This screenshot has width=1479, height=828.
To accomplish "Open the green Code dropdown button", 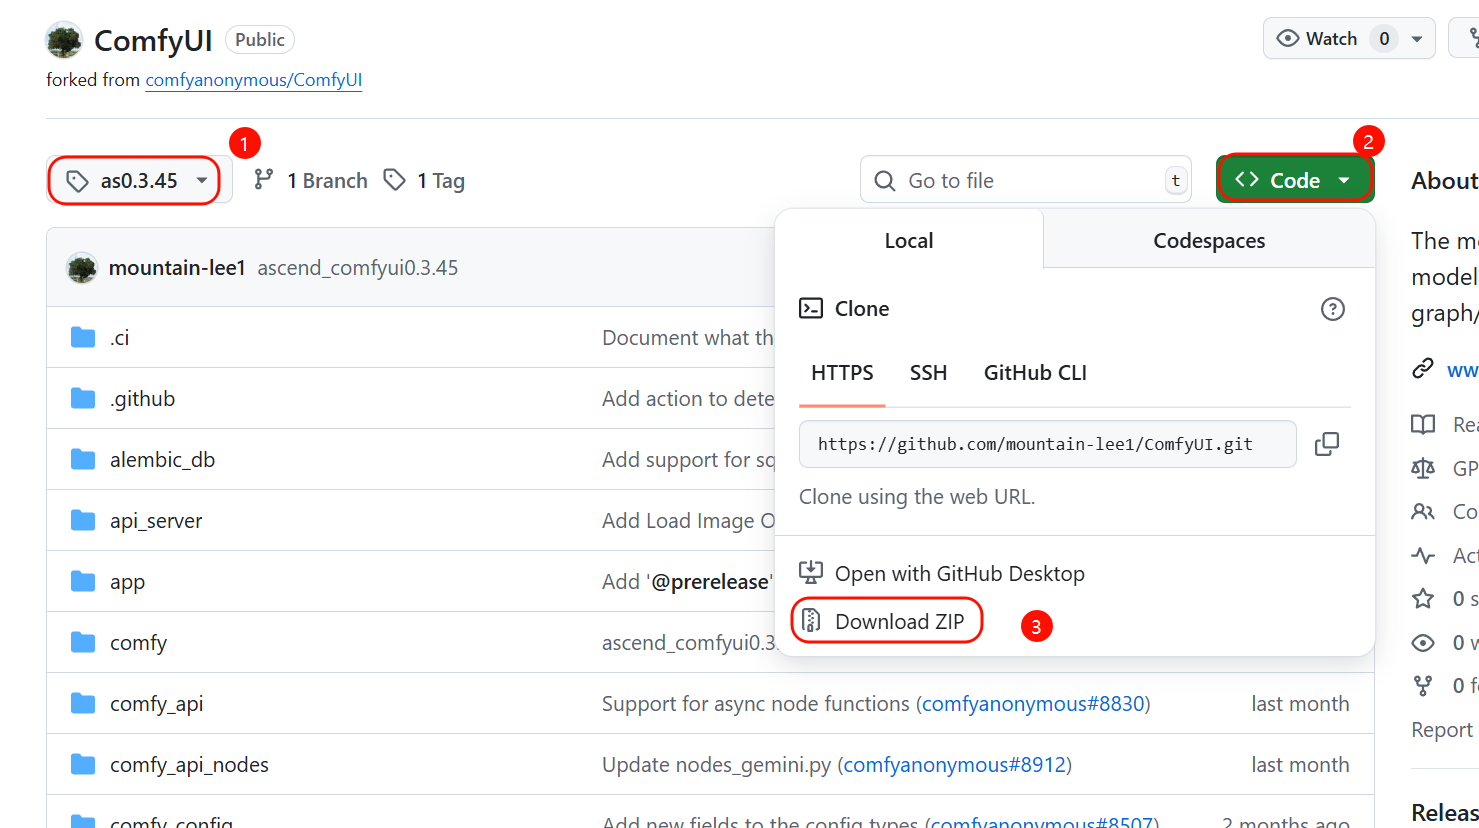I will [1294, 180].
